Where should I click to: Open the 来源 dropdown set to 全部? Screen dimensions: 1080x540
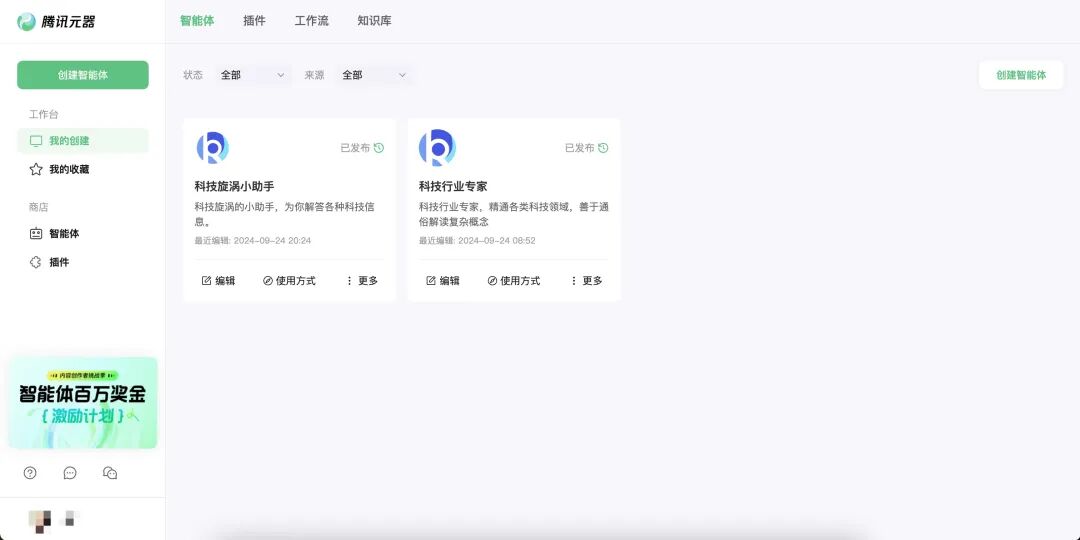pos(375,75)
